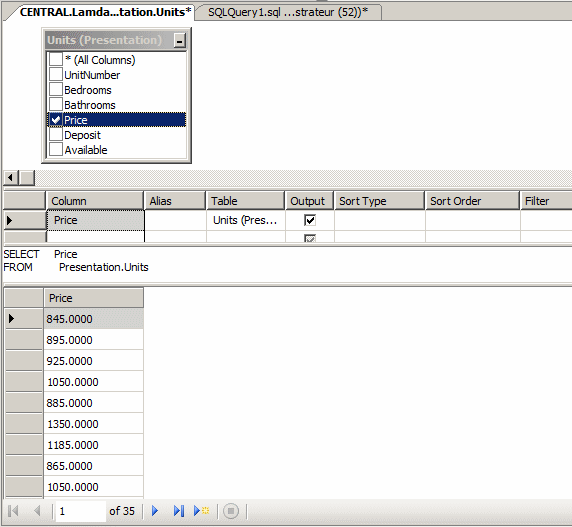Click row selector of Price criteria row
Screen dimensions: 572x527
pyautogui.click(x=24, y=220)
